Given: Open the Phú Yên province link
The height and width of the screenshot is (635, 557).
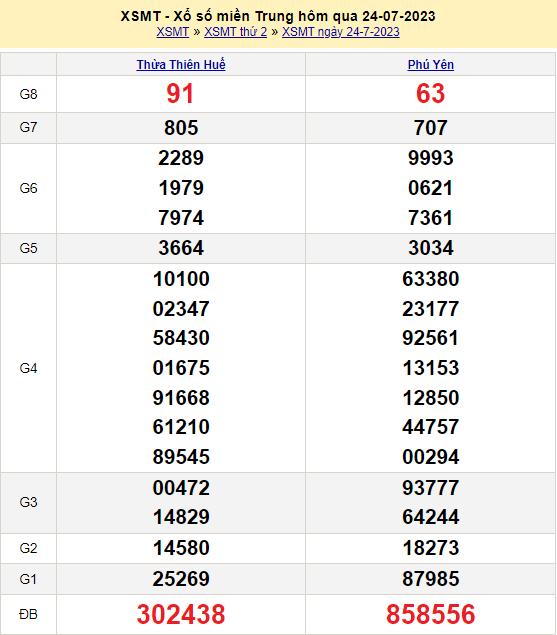Looking at the screenshot, I should point(431,65).
